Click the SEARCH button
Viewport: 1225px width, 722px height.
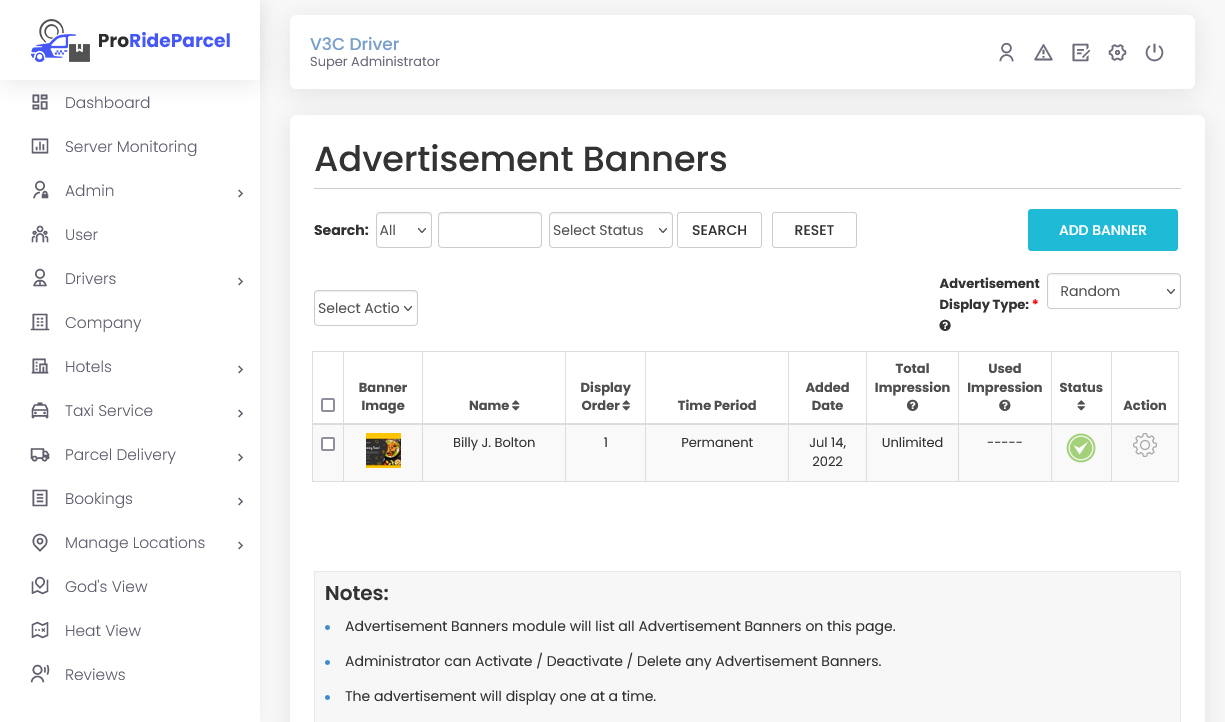719,230
